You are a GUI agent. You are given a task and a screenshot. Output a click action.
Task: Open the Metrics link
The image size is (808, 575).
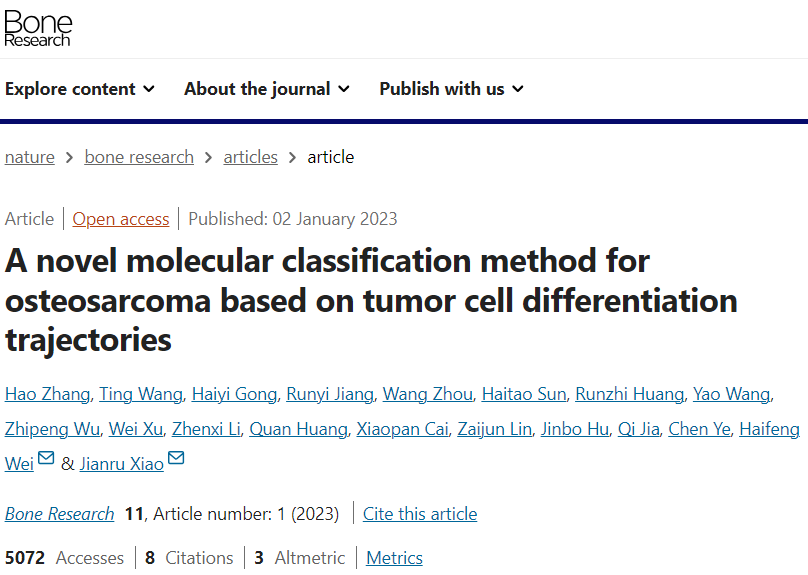[x=394, y=558]
